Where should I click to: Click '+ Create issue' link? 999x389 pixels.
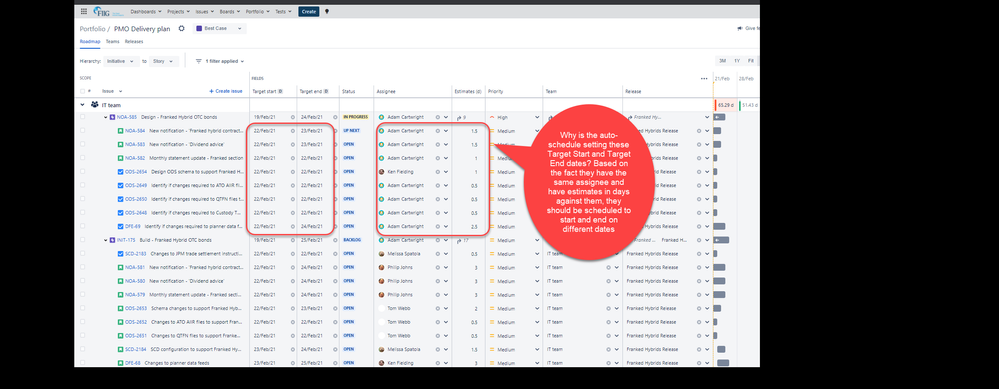click(226, 91)
